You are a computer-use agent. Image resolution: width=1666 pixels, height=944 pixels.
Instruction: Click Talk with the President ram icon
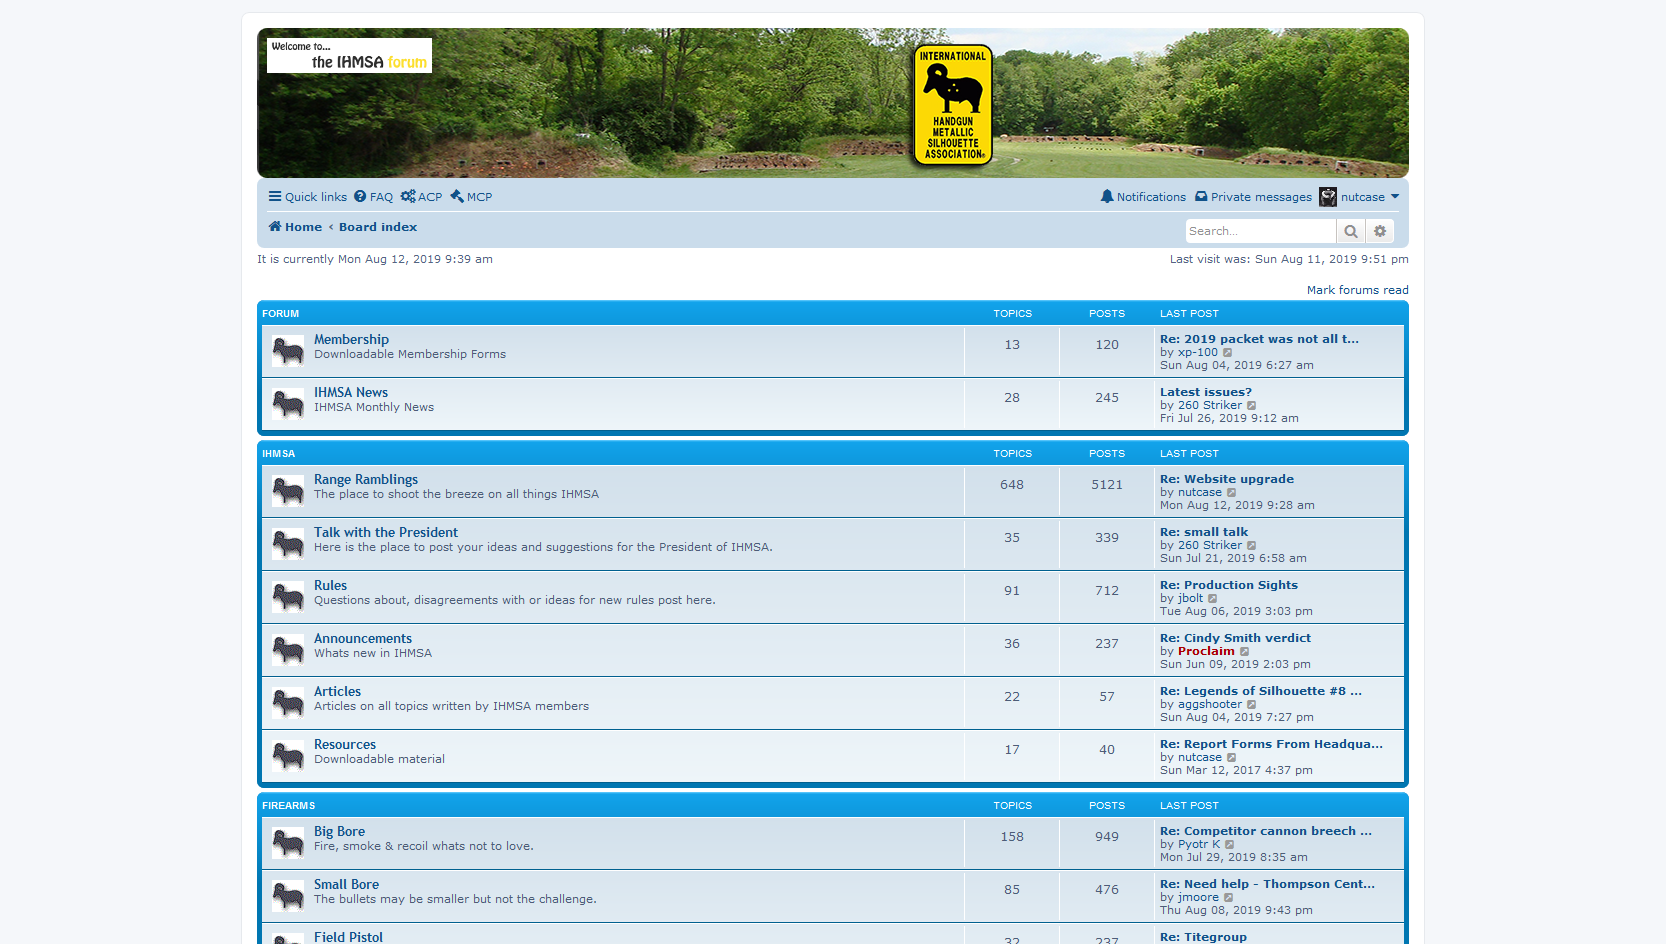(288, 544)
